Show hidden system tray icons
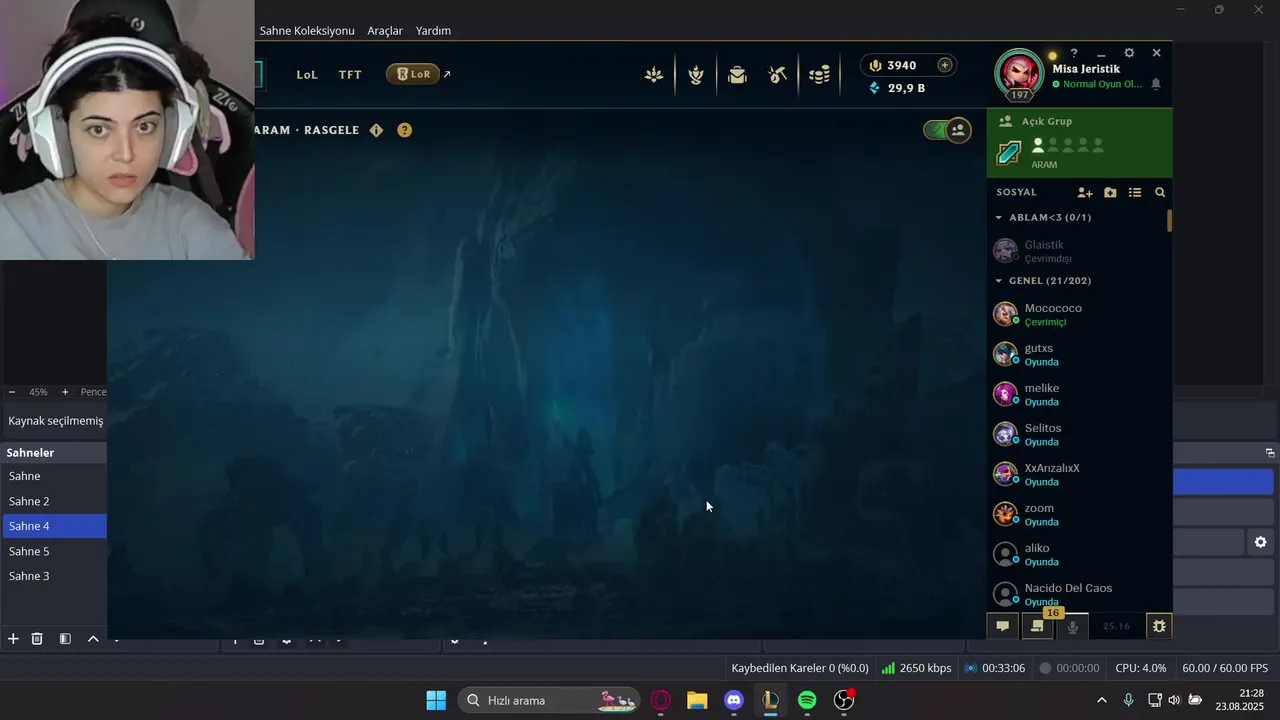Screen dimensions: 1280x720 pyautogui.click(x=1102, y=700)
